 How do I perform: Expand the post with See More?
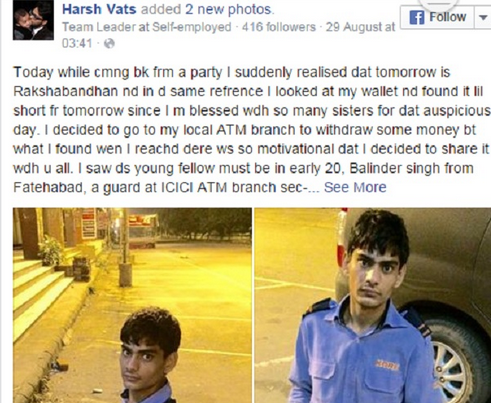(x=355, y=187)
